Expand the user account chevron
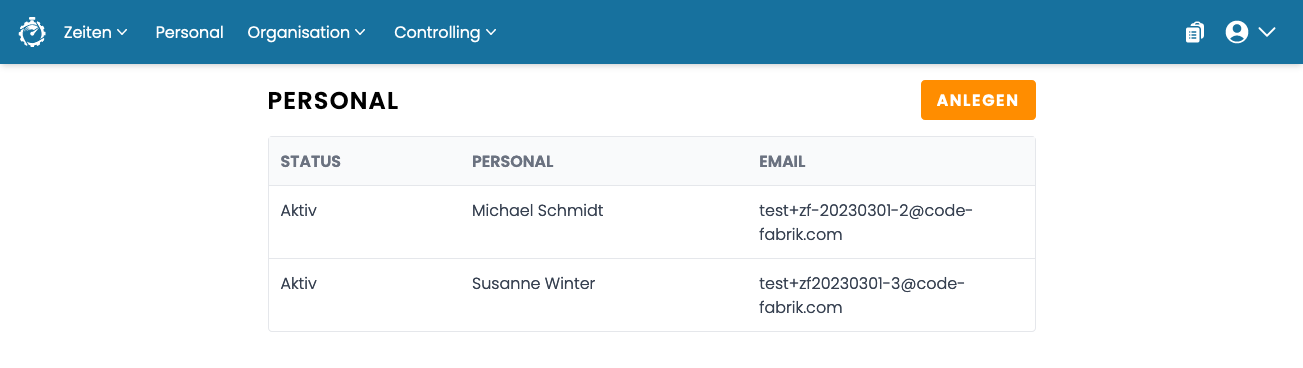Screen dimensions: 1303x368 1267,32
